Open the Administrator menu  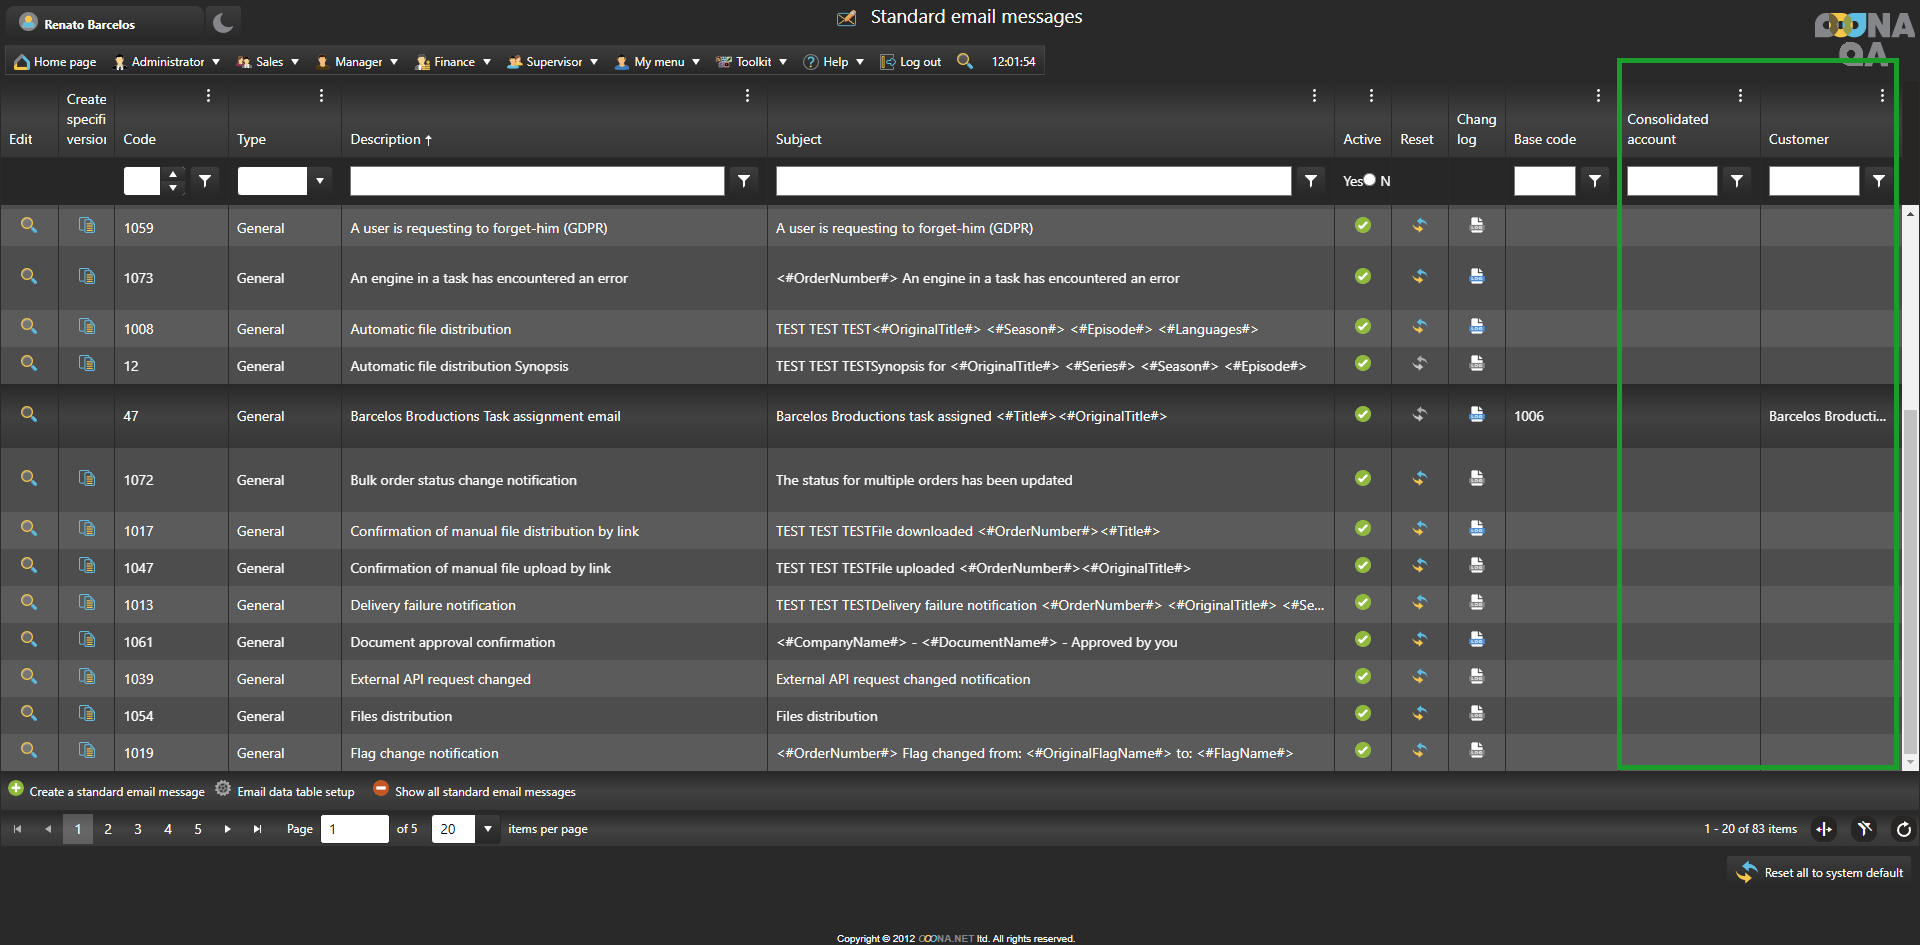pyautogui.click(x=167, y=62)
